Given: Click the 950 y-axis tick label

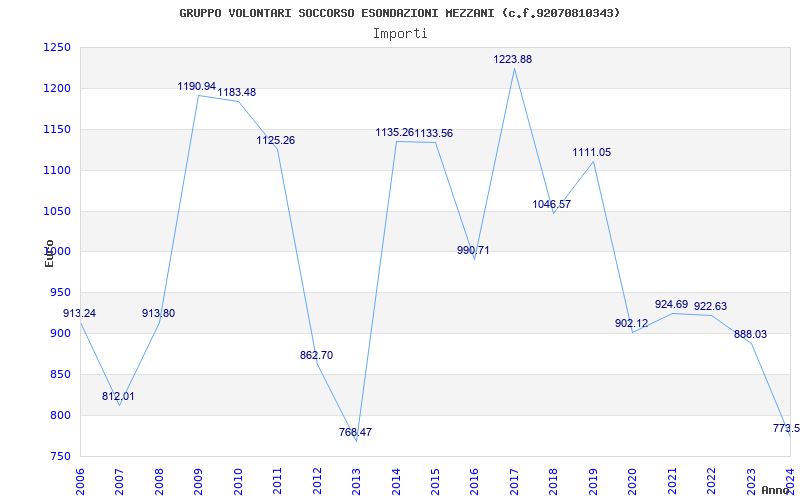Looking at the screenshot, I should coord(59,292).
